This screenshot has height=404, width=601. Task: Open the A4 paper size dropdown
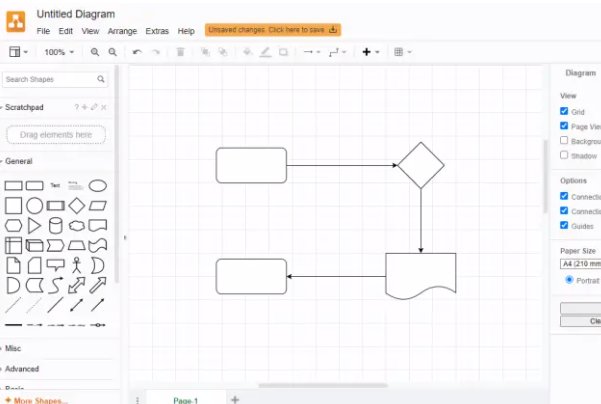click(x=580, y=264)
